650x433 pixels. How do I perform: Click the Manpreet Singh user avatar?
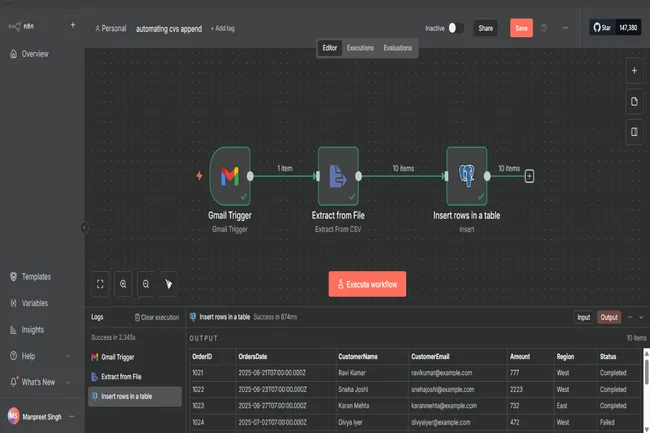(14, 416)
